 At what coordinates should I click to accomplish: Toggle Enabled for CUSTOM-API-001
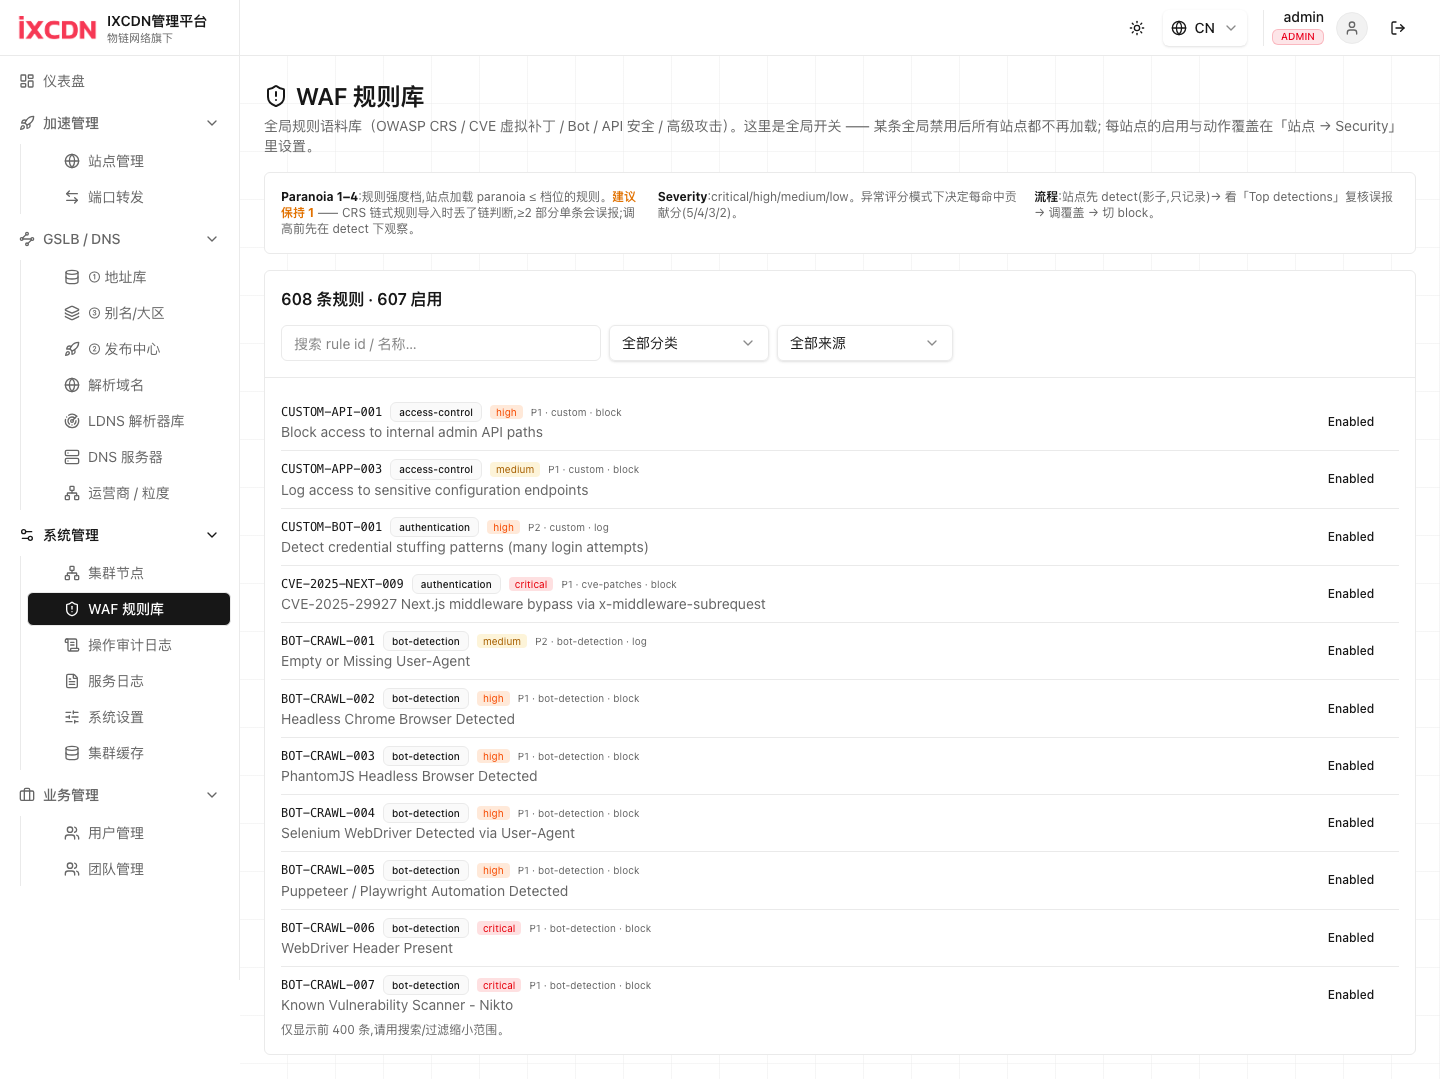(1351, 422)
